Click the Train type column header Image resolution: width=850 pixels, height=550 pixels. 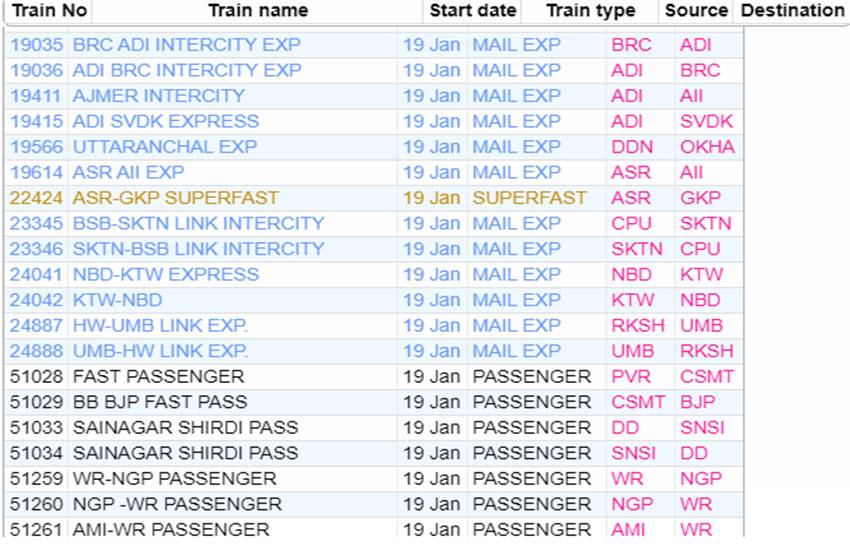click(x=590, y=10)
